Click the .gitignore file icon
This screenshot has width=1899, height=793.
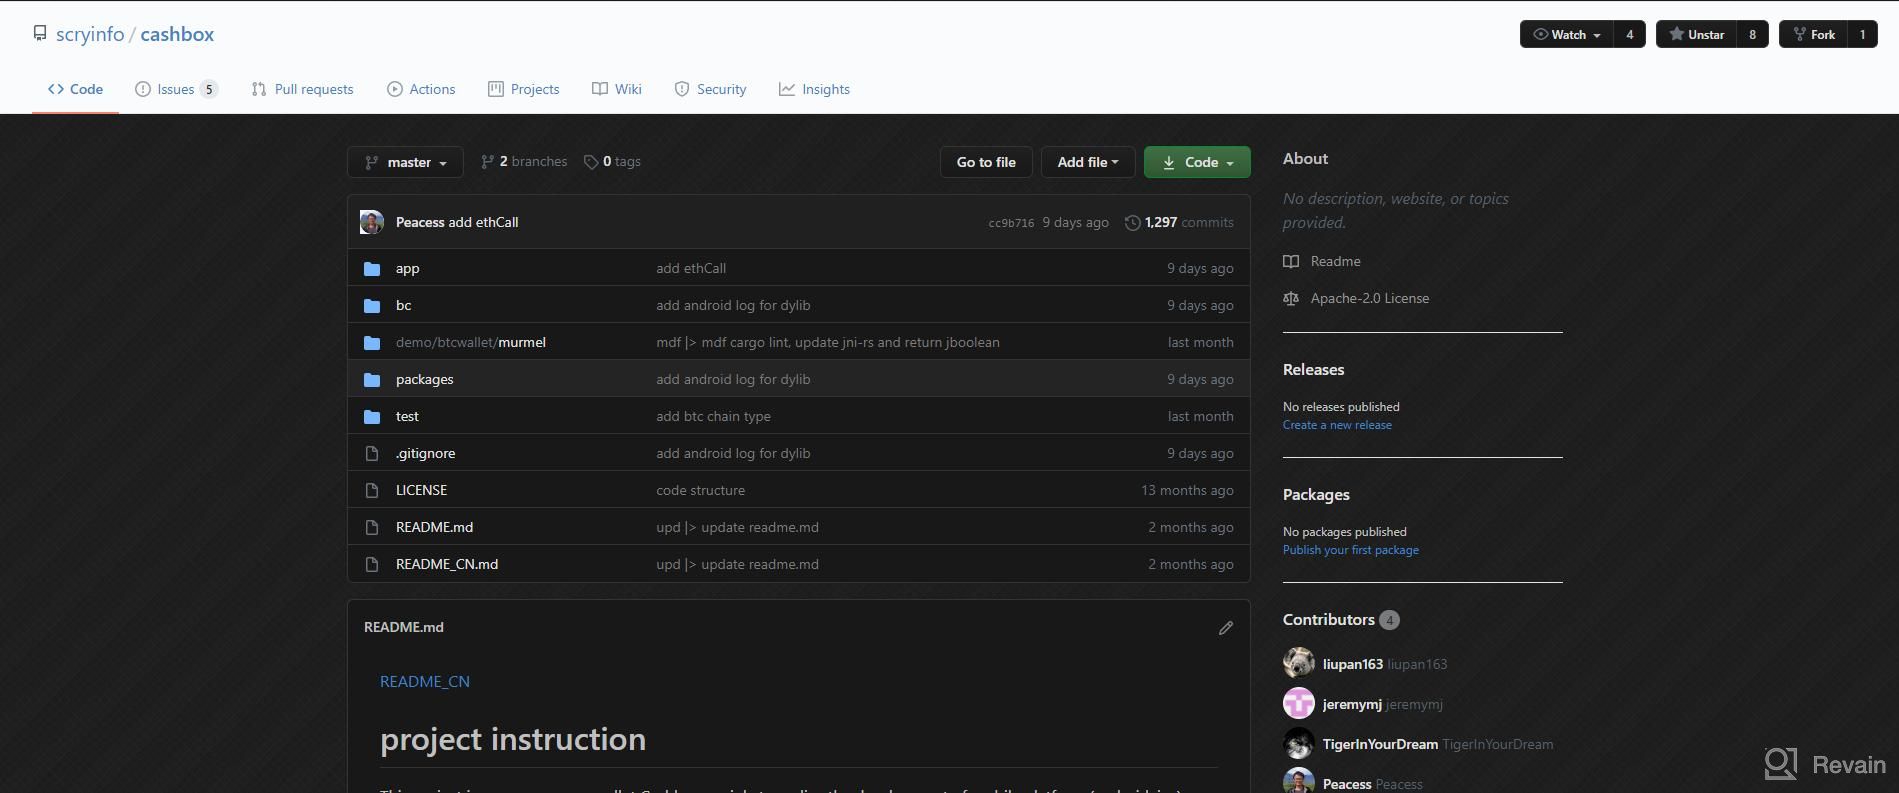click(372, 453)
